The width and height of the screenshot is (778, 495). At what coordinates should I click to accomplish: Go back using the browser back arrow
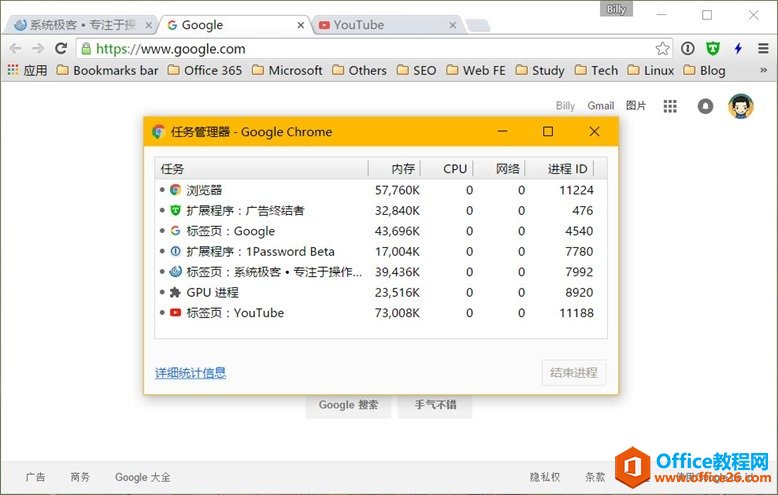coord(15,48)
